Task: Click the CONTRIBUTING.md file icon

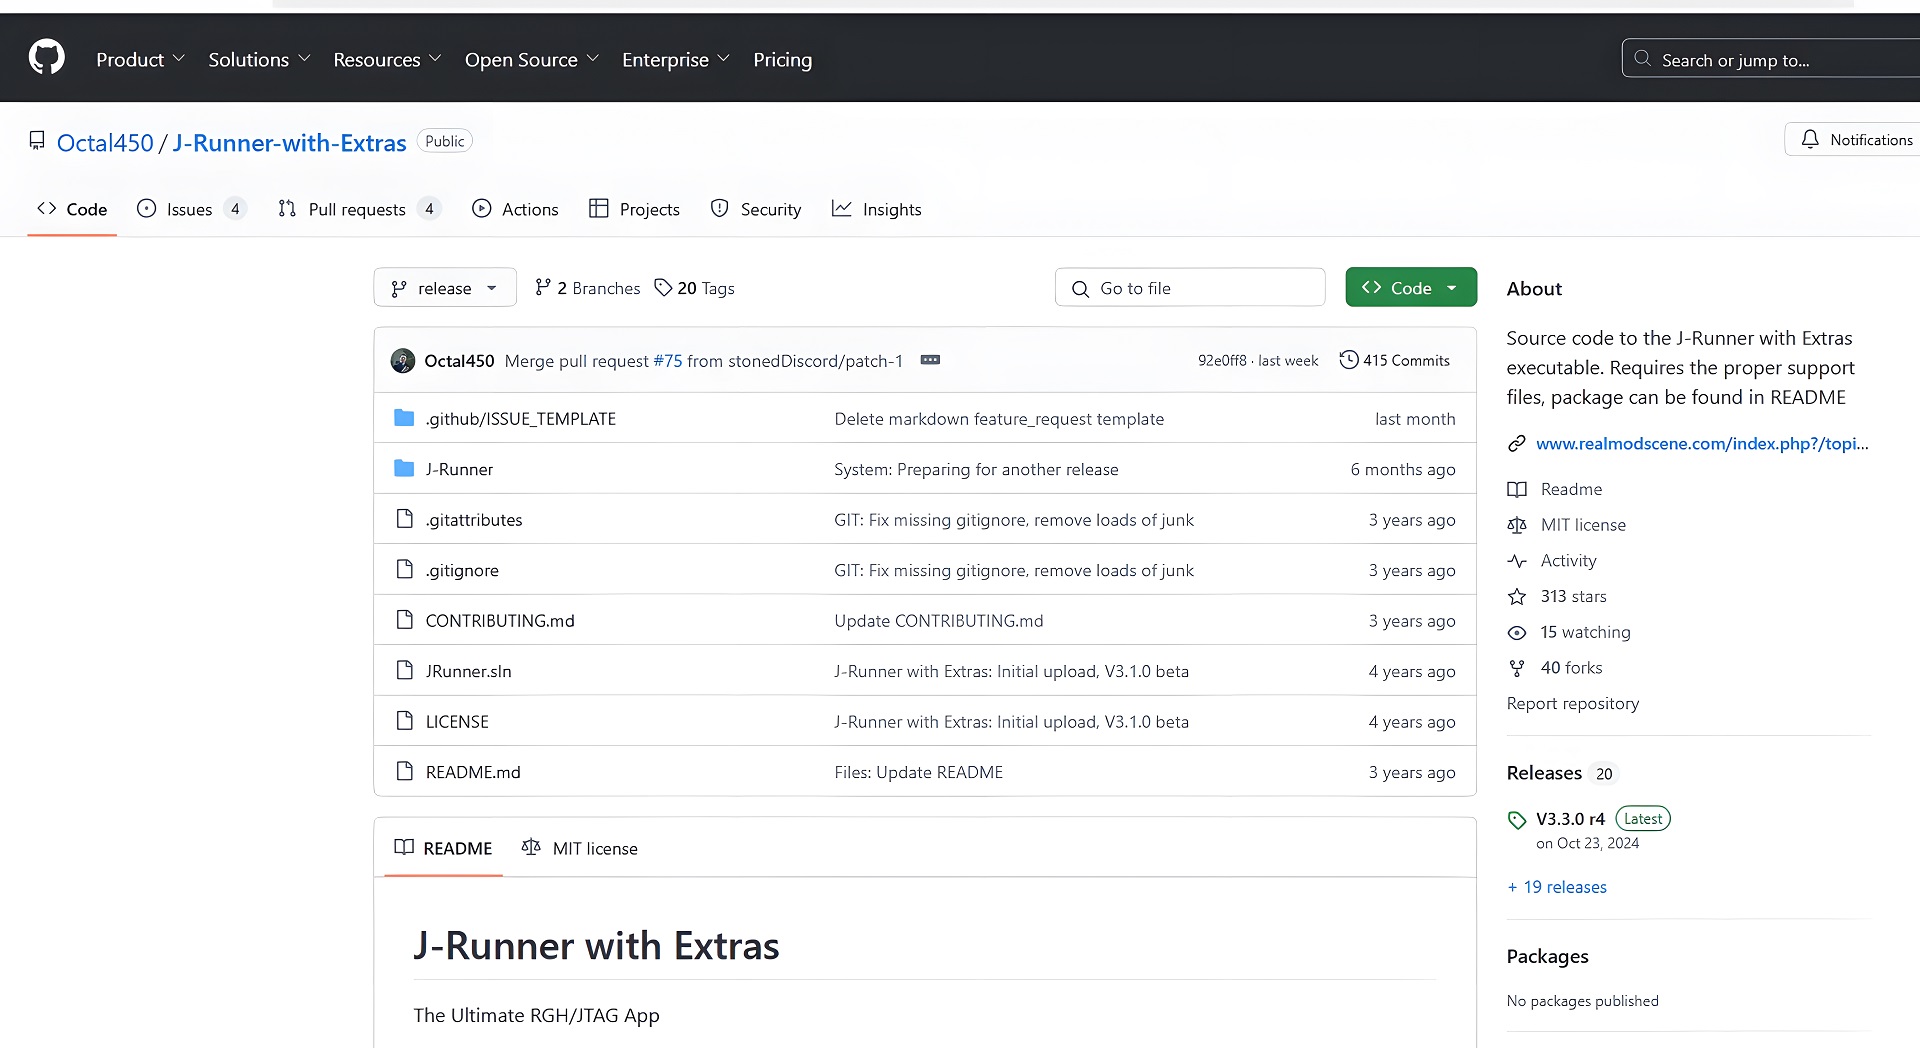Action: [404, 620]
